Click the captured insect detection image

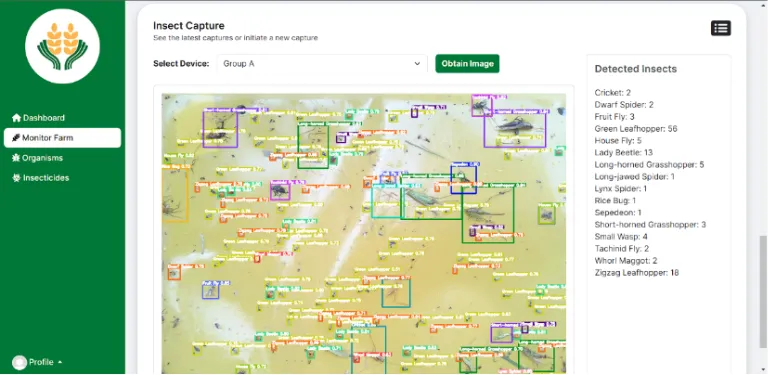pyautogui.click(x=364, y=234)
